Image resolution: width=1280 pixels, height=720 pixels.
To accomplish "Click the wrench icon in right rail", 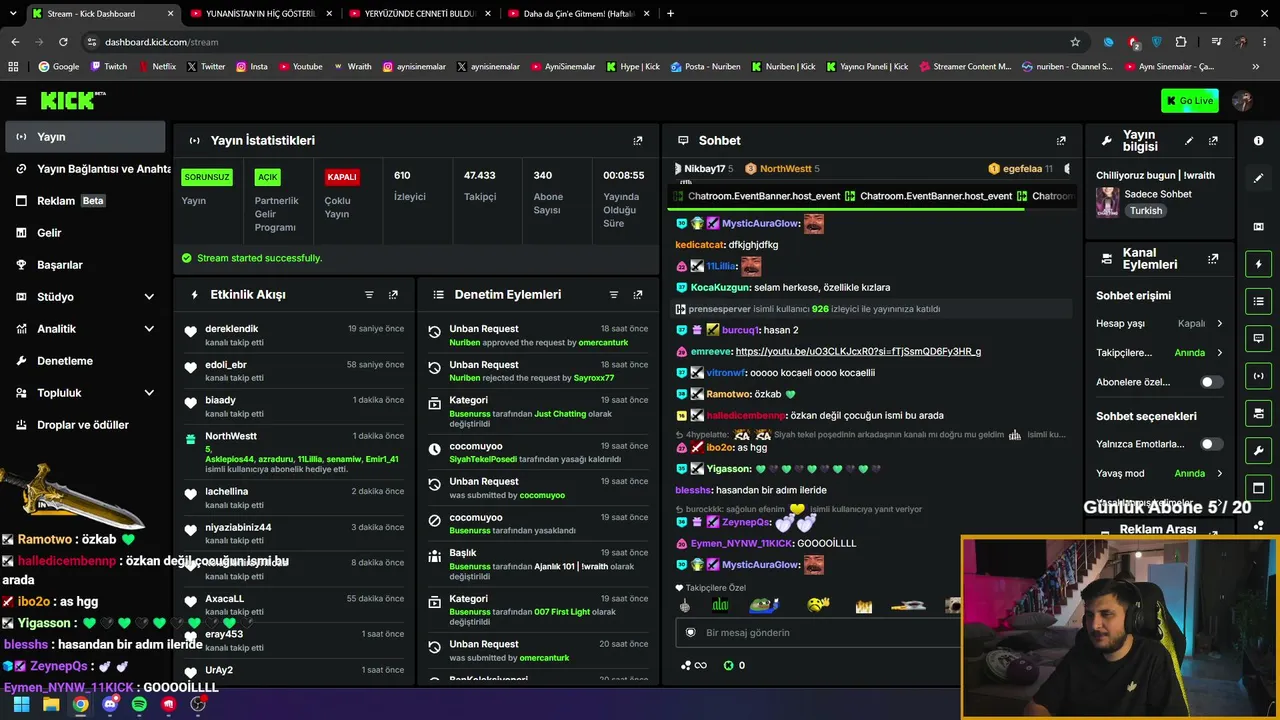I will click(x=1259, y=451).
